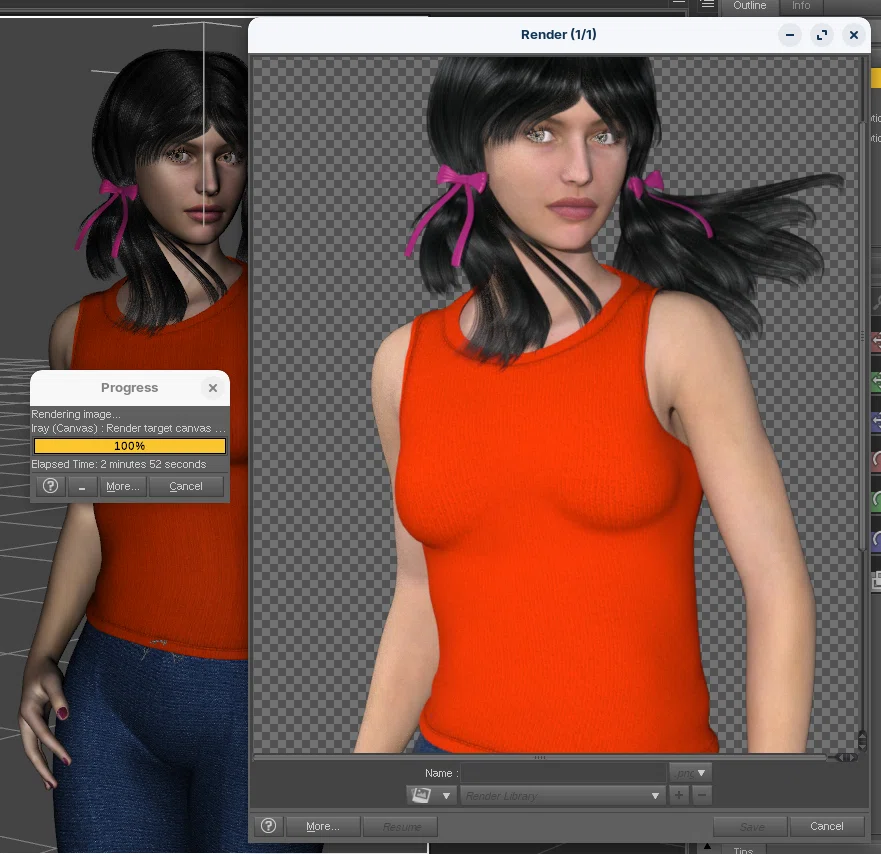This screenshot has height=854, width=881.
Task: Click the Render window vertical scrollbar
Action: (x=862, y=337)
